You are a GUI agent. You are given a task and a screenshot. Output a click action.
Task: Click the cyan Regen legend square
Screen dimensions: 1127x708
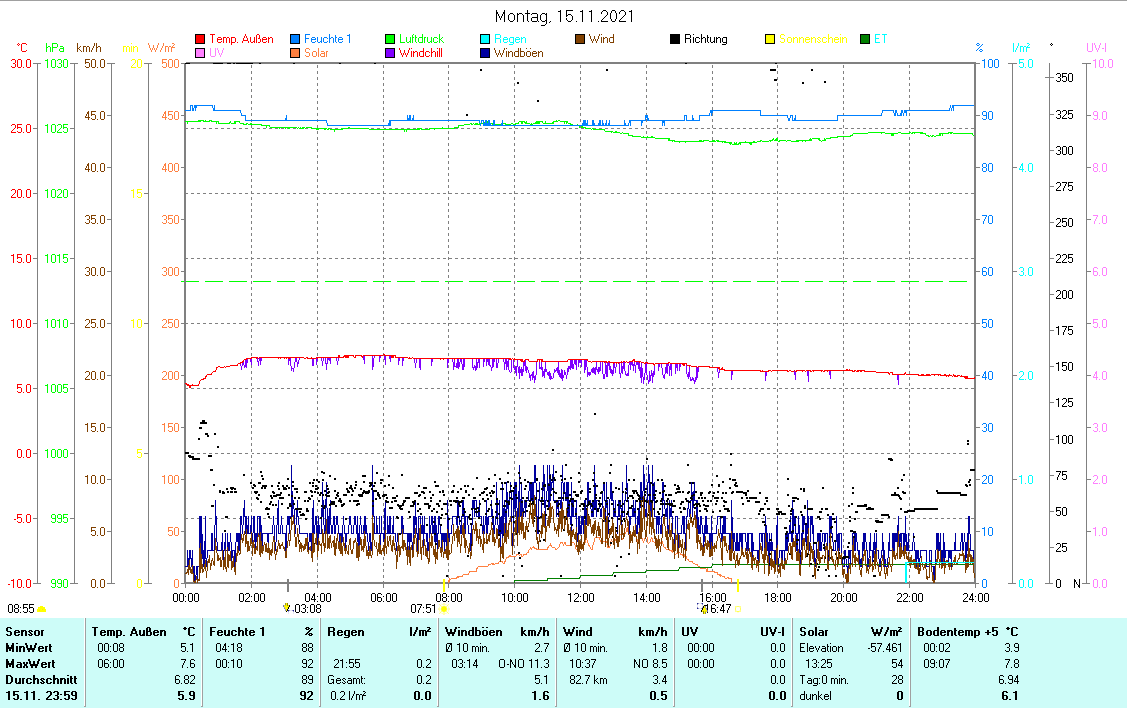[x=485, y=40]
